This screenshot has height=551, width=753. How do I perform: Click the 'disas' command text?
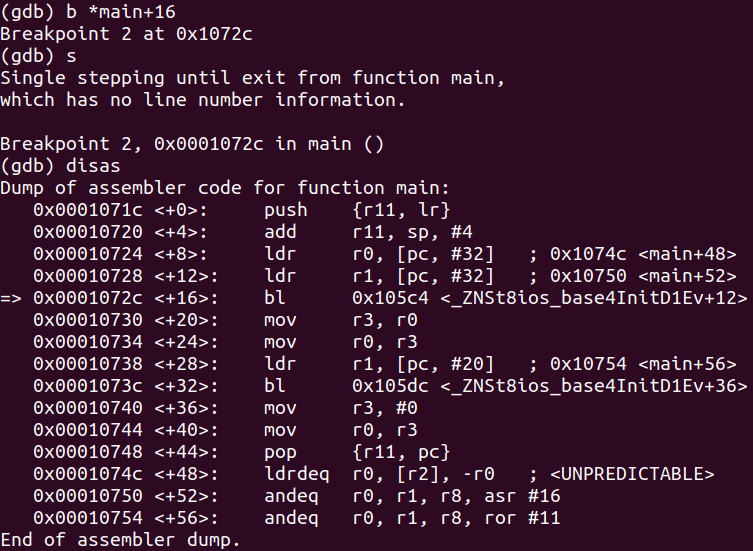pyautogui.click(x=93, y=166)
